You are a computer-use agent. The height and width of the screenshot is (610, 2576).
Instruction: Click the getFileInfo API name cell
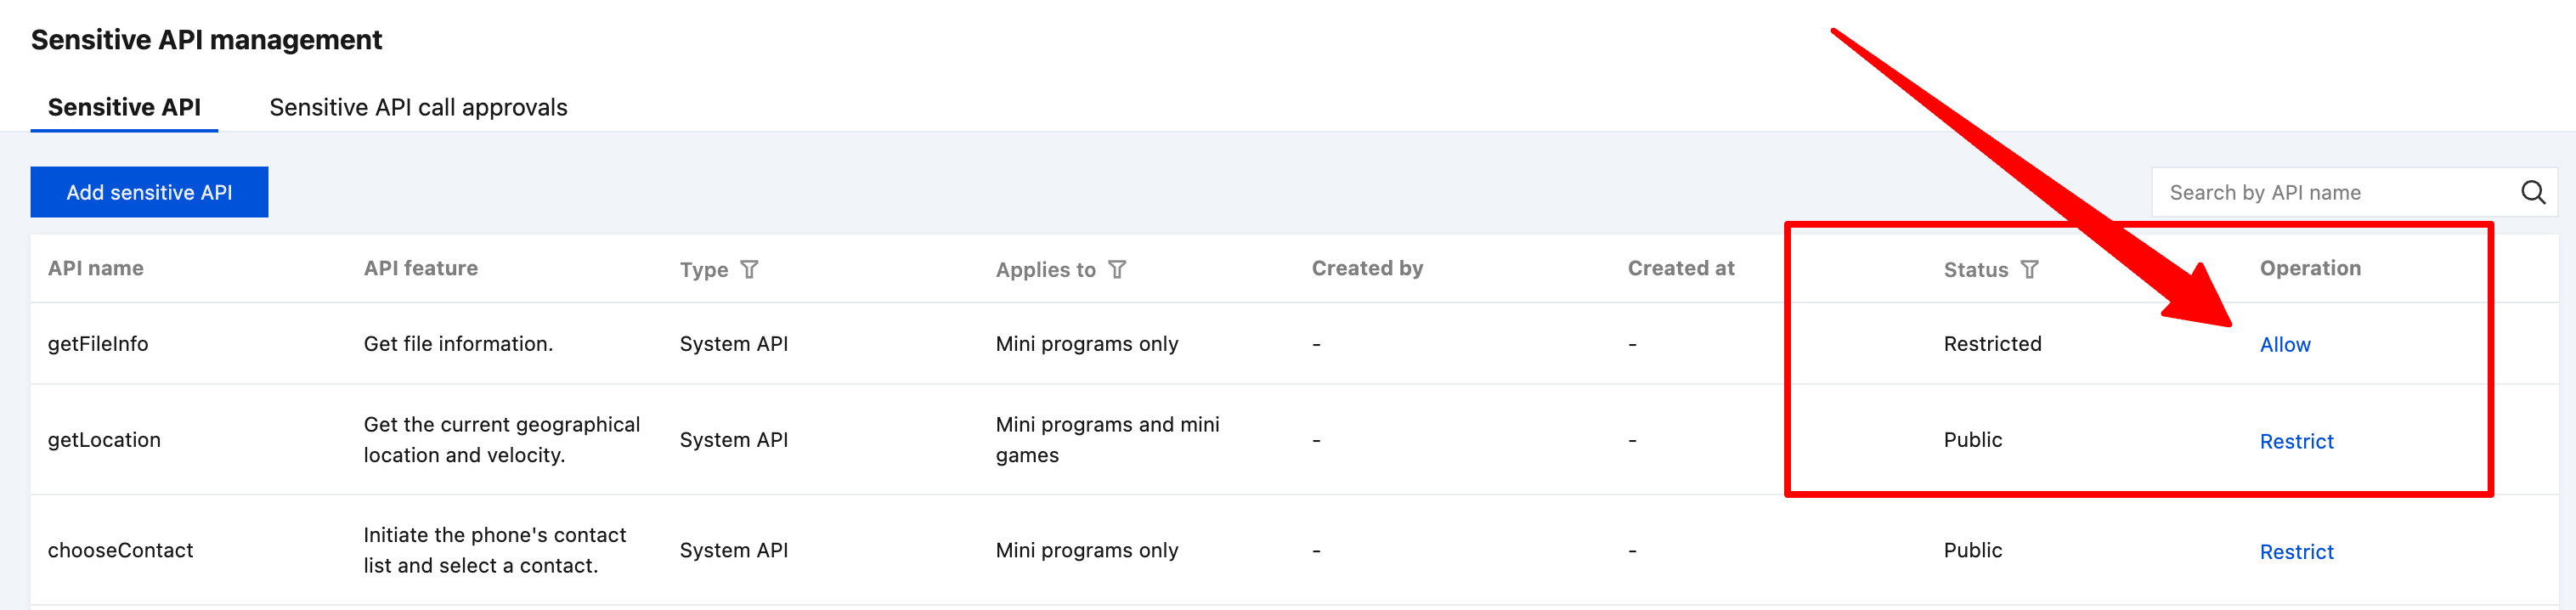coord(98,344)
